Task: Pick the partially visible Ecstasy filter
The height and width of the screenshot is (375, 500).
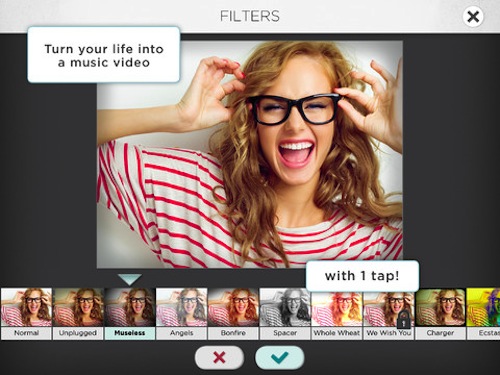Action: tap(483, 307)
